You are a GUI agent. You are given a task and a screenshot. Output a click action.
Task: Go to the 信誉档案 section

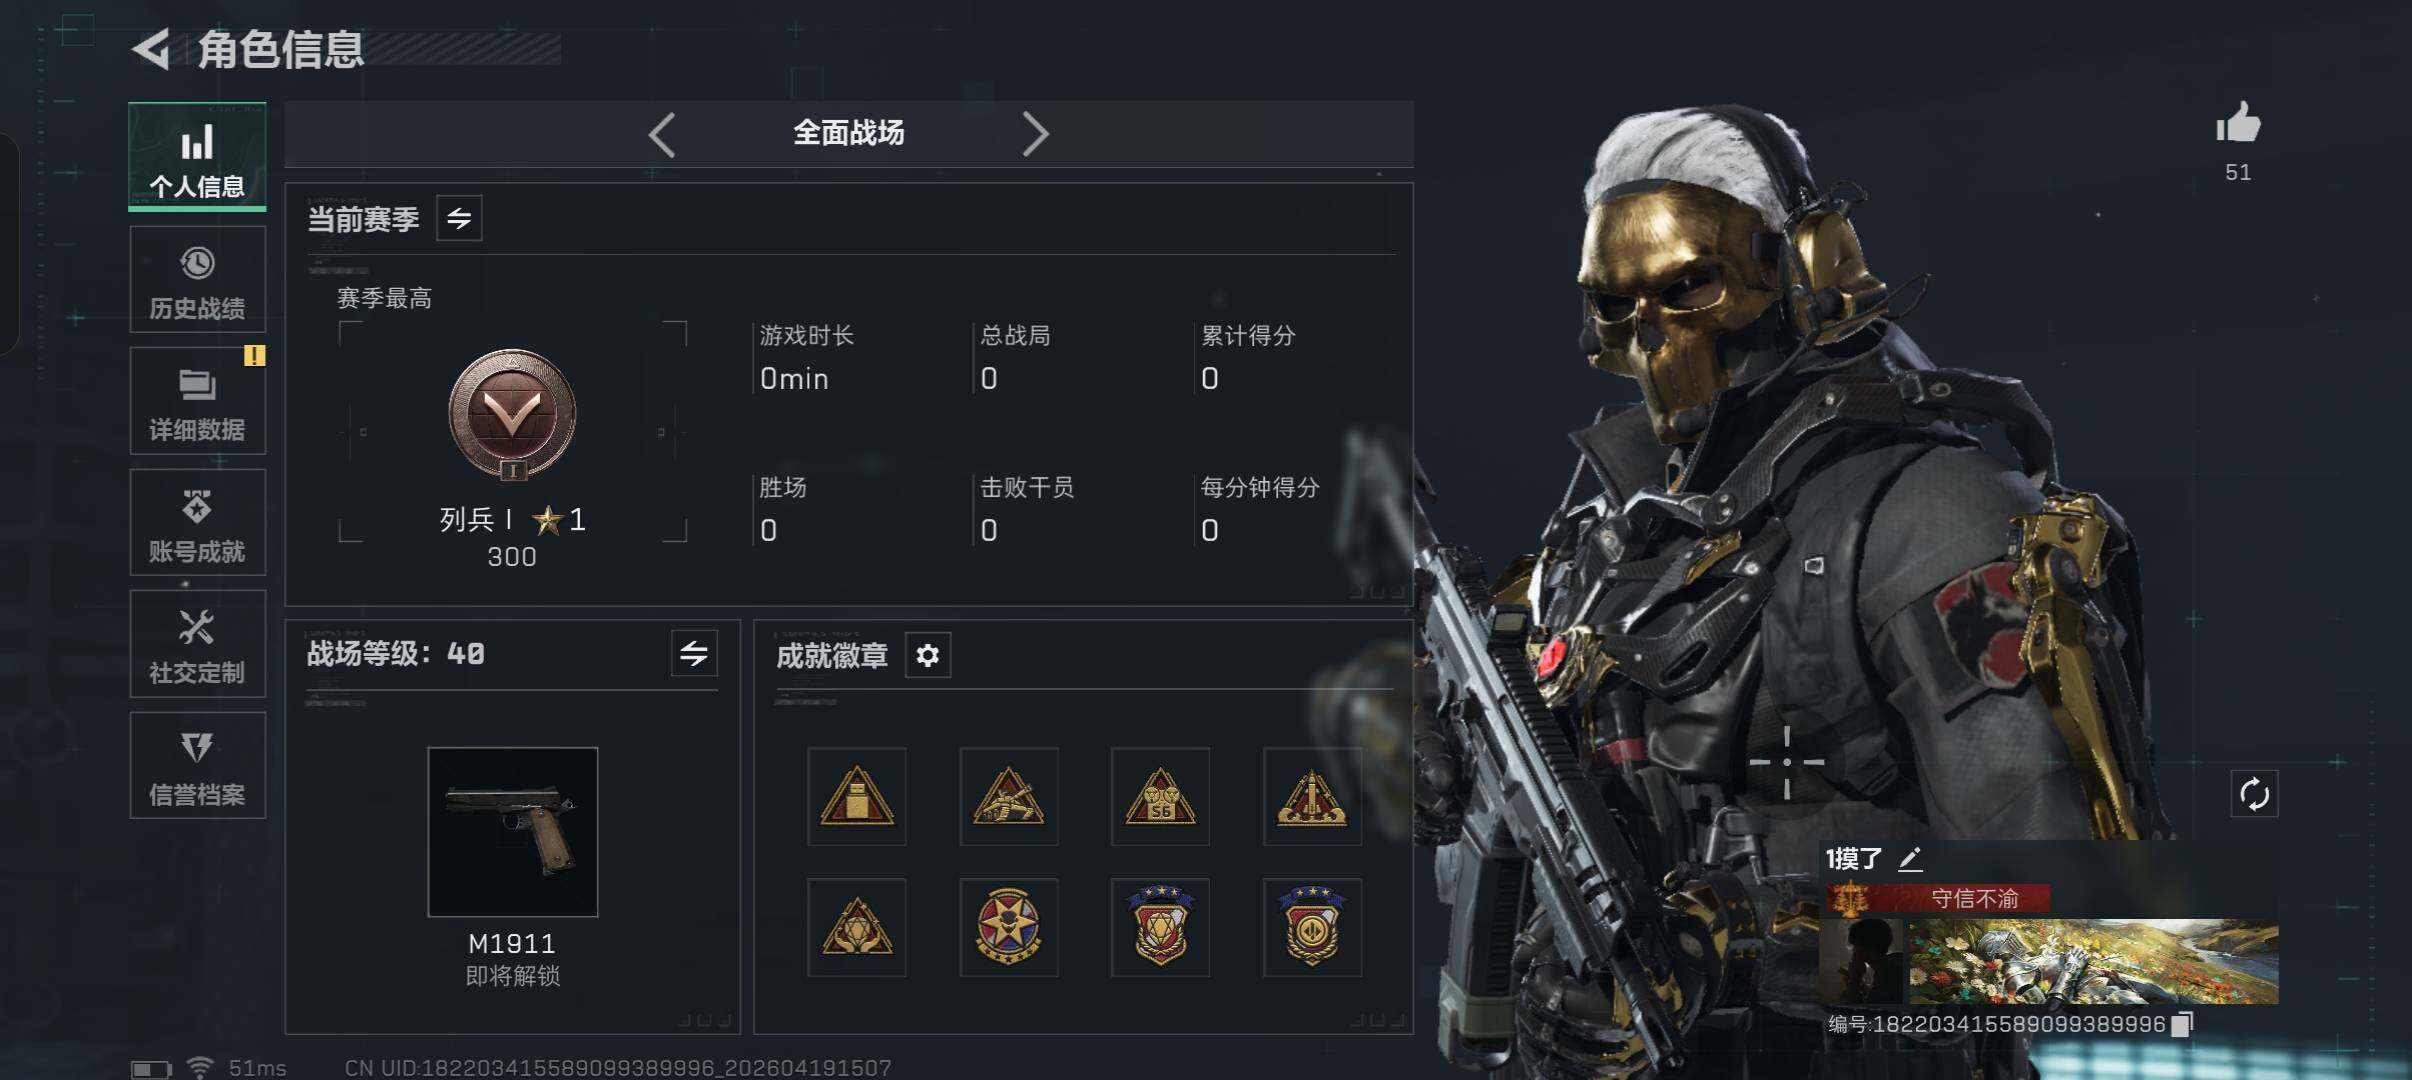[x=198, y=765]
